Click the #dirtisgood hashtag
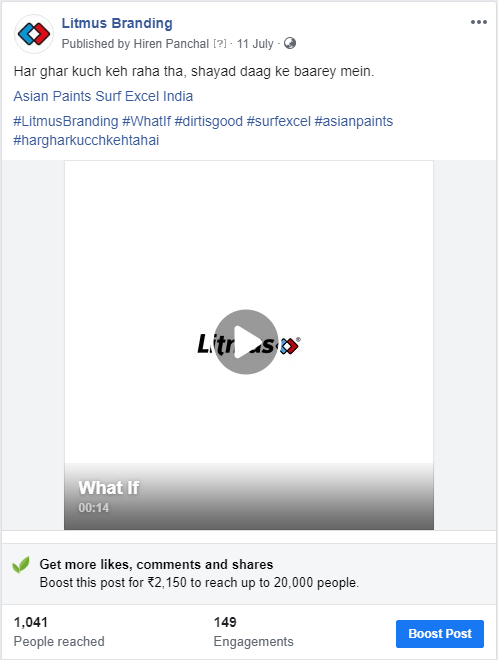The image size is (498, 660). coord(209,121)
